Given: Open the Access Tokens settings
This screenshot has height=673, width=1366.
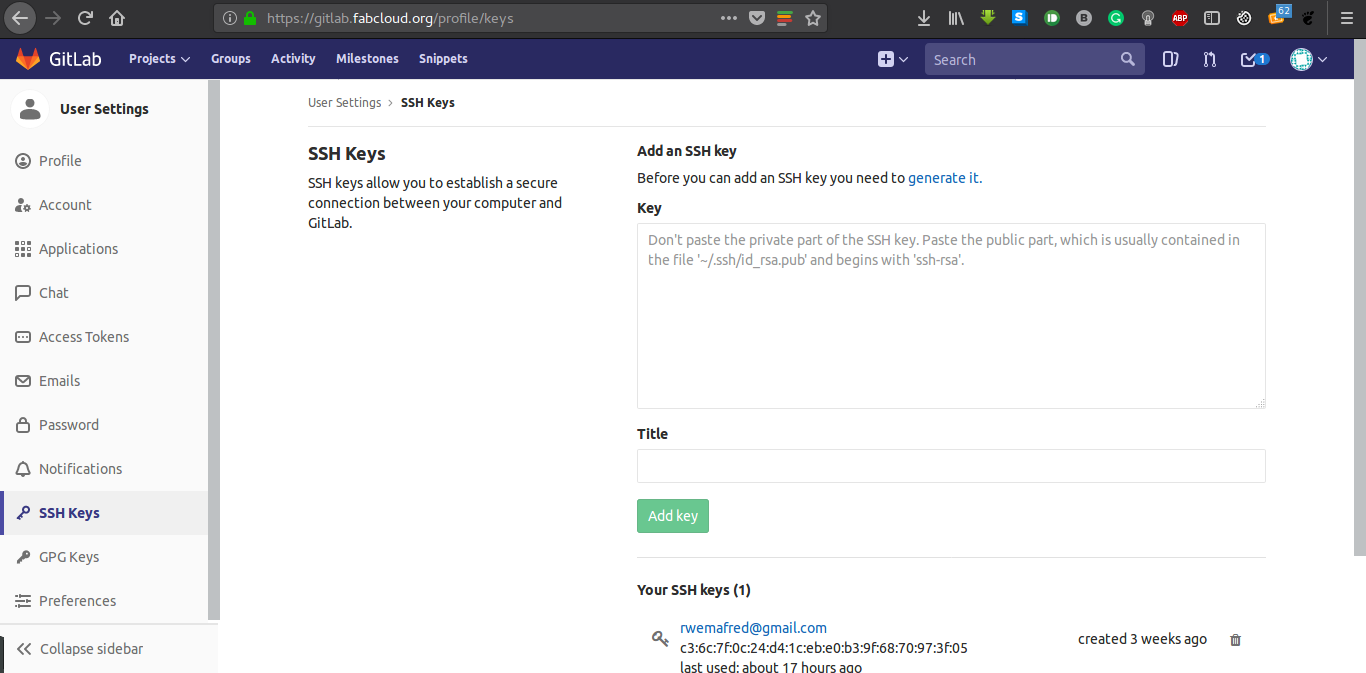Looking at the screenshot, I should click(x=84, y=336).
